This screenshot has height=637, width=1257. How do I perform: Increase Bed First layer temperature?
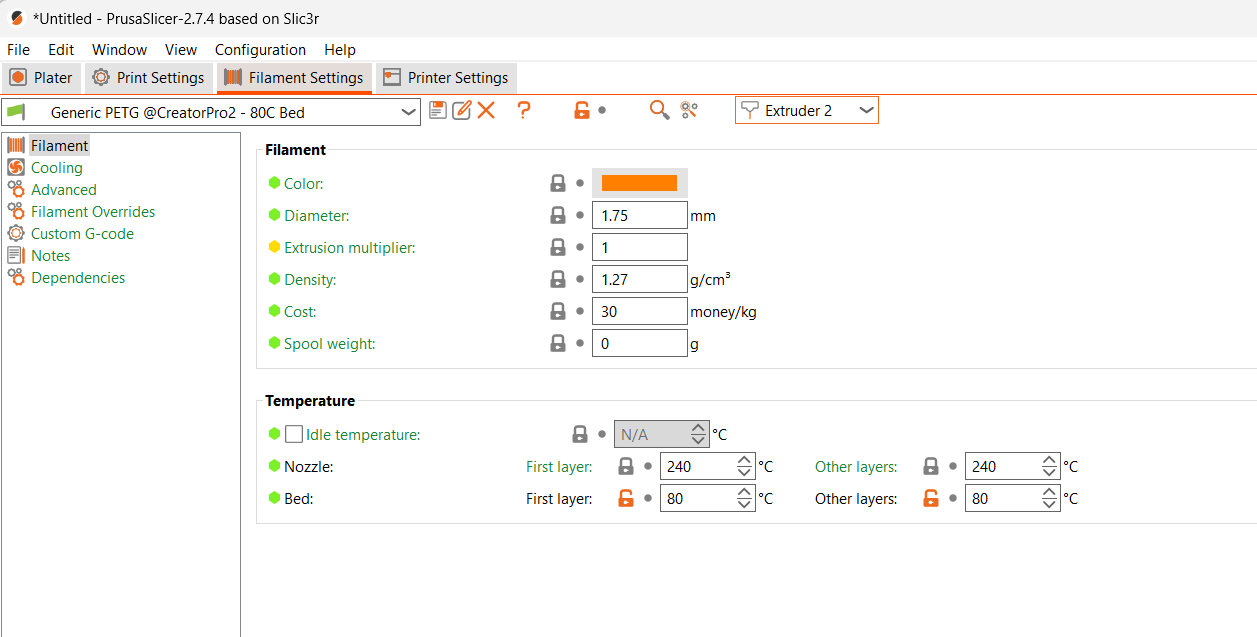pos(744,493)
